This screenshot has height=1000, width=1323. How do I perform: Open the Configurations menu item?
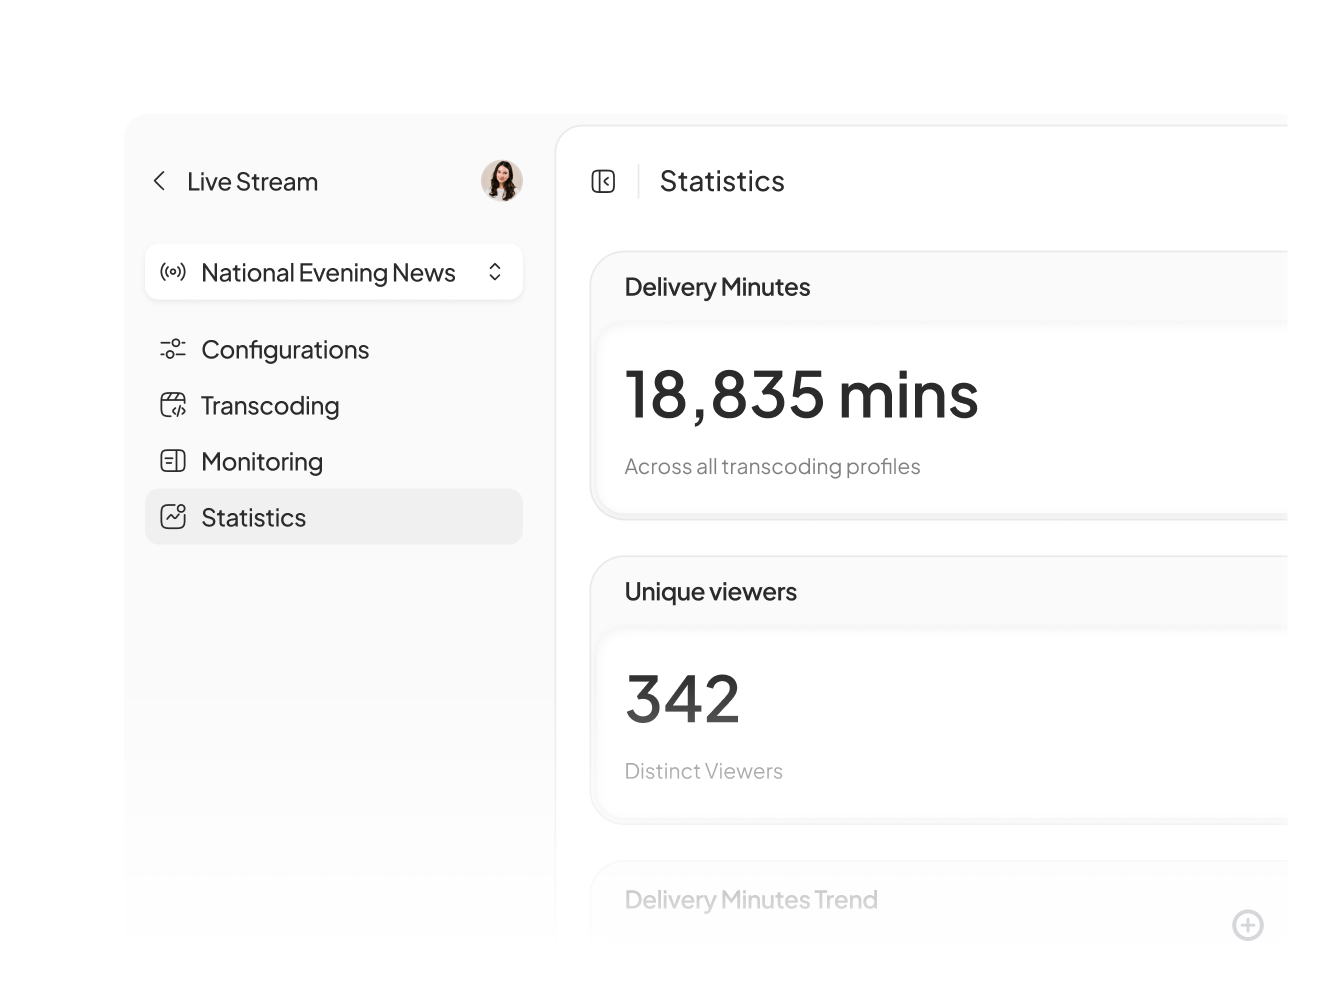(x=334, y=349)
